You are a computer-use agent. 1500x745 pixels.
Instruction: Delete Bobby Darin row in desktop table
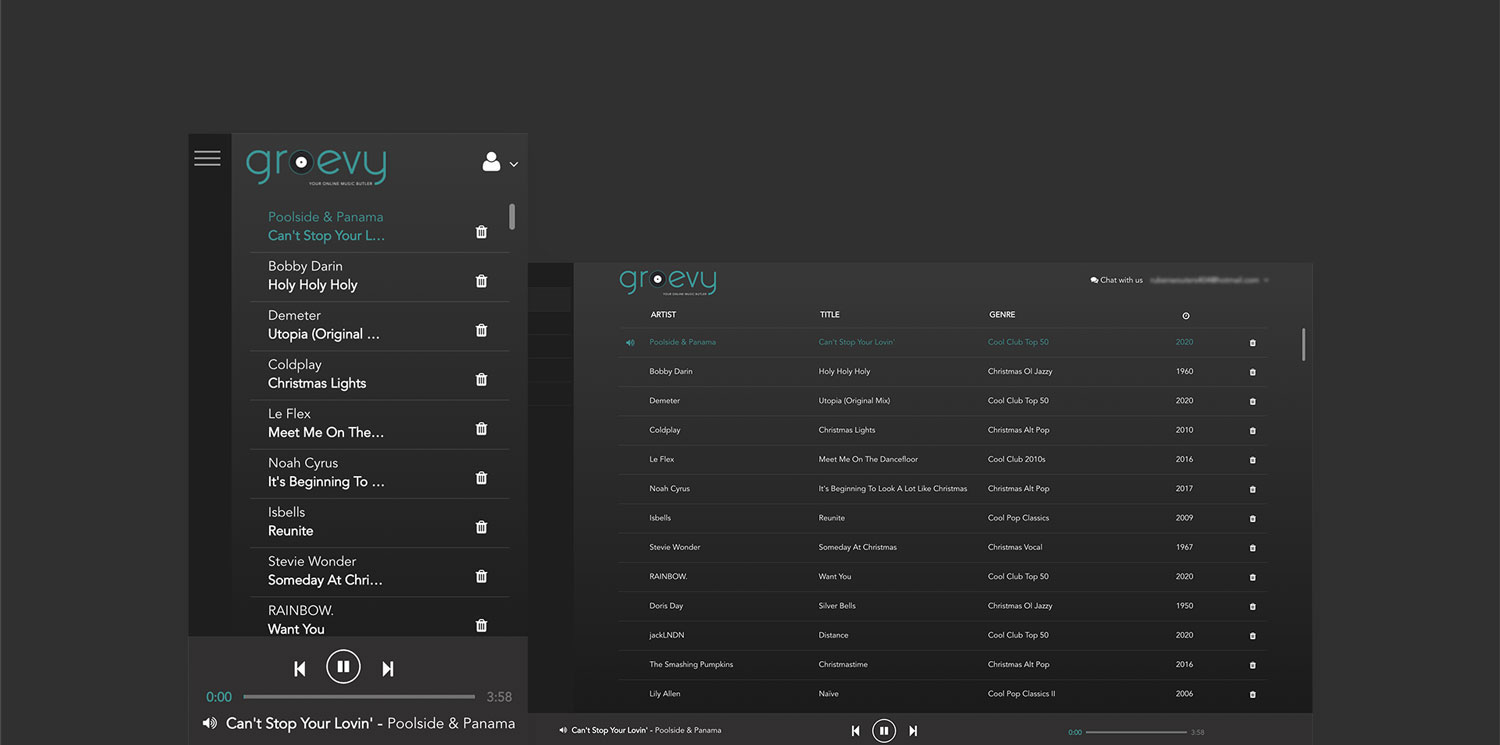pos(1253,372)
